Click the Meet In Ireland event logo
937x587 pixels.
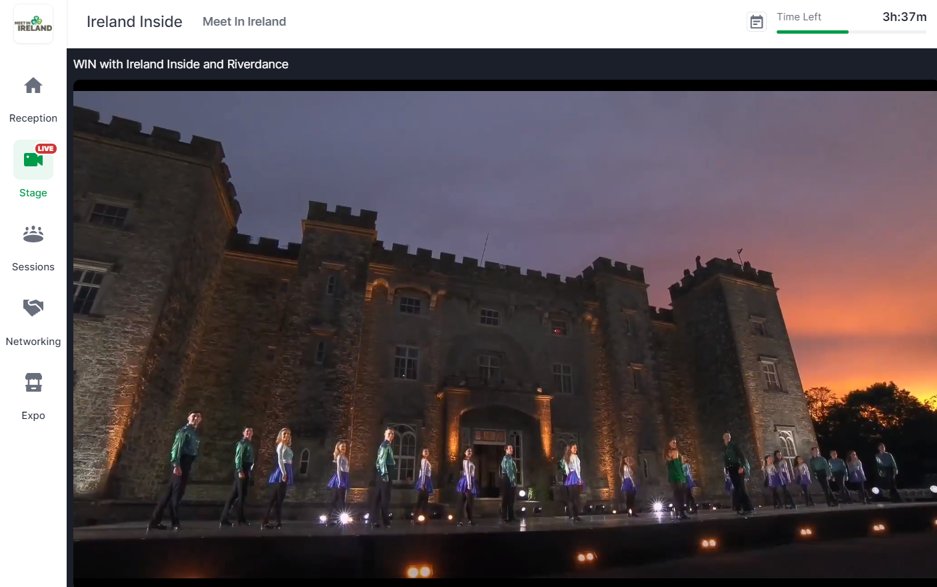pyautogui.click(x=33, y=23)
